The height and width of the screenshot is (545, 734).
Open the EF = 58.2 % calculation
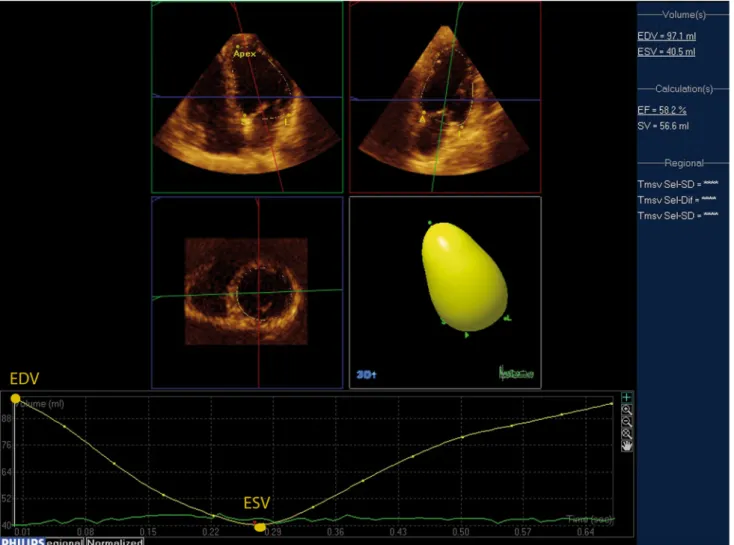click(661, 110)
